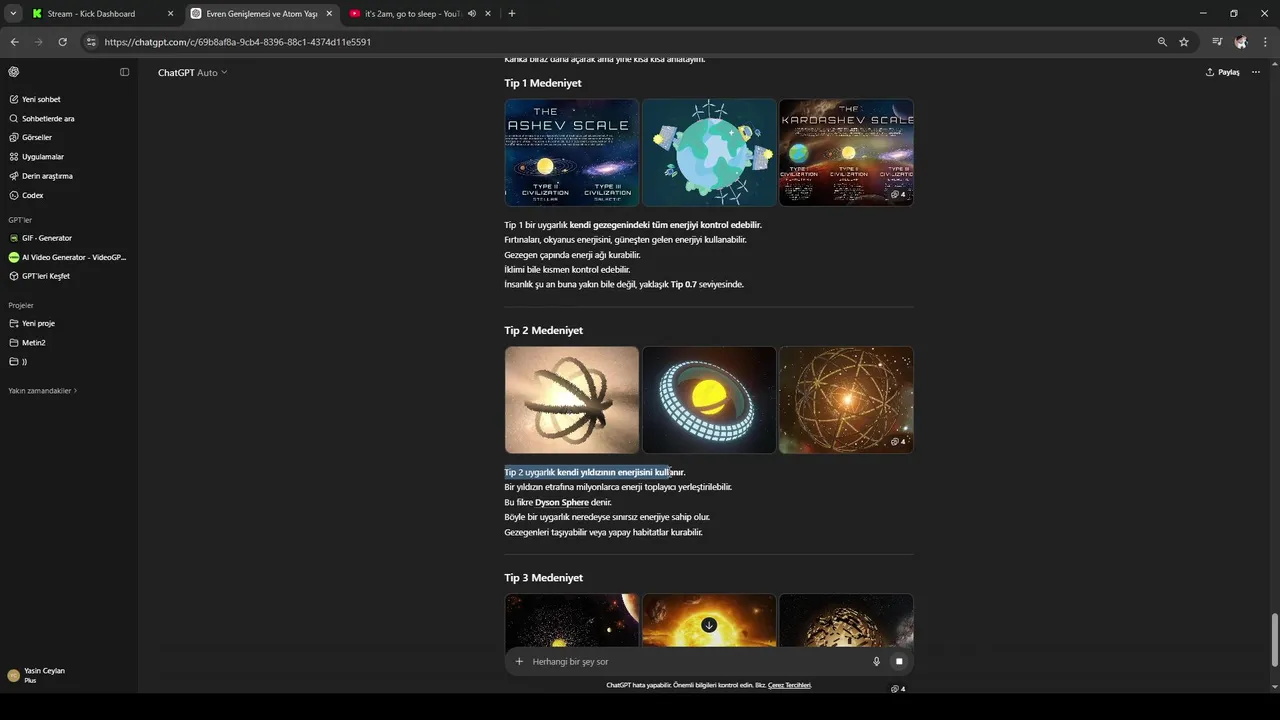Open a new browser tab
This screenshot has width=1280, height=720.
(x=511, y=14)
